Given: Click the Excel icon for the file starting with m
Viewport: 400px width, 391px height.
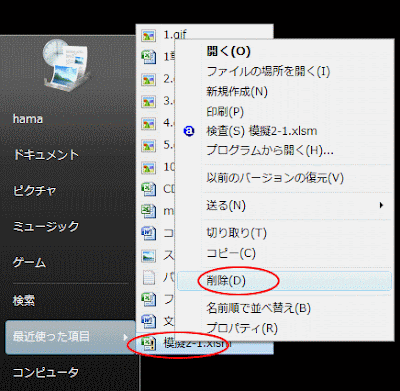Looking at the screenshot, I should coord(148,211).
